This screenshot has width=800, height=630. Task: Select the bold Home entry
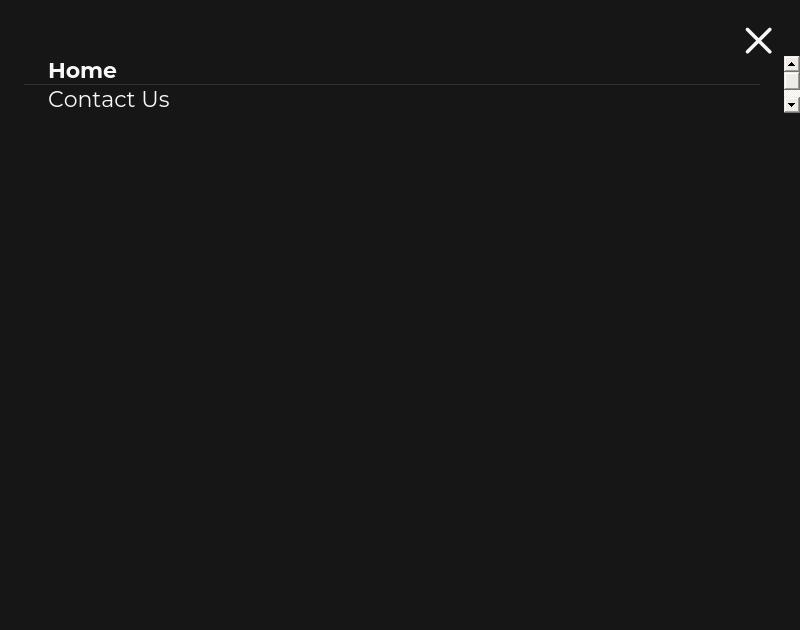[x=82, y=70]
